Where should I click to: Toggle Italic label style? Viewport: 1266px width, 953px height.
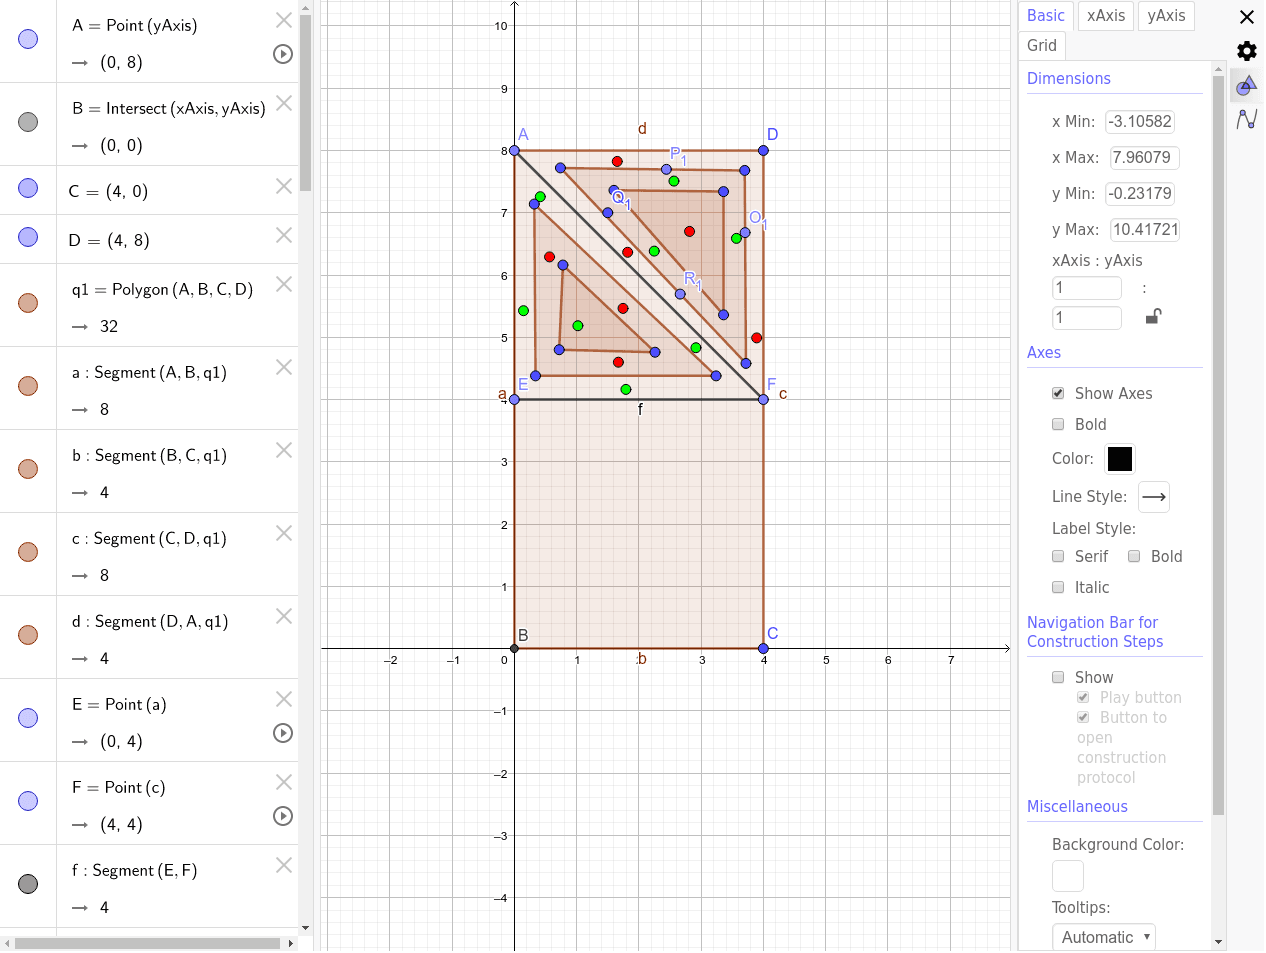click(1058, 587)
